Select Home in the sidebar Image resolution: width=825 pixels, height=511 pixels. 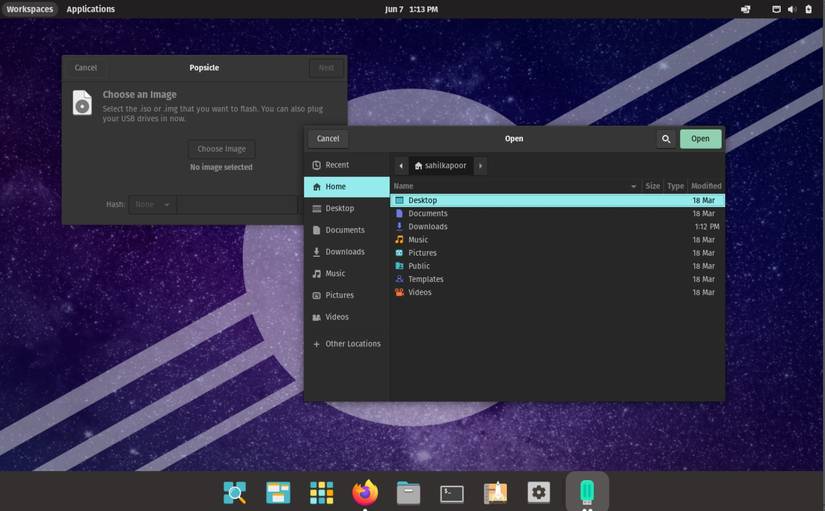(x=347, y=187)
